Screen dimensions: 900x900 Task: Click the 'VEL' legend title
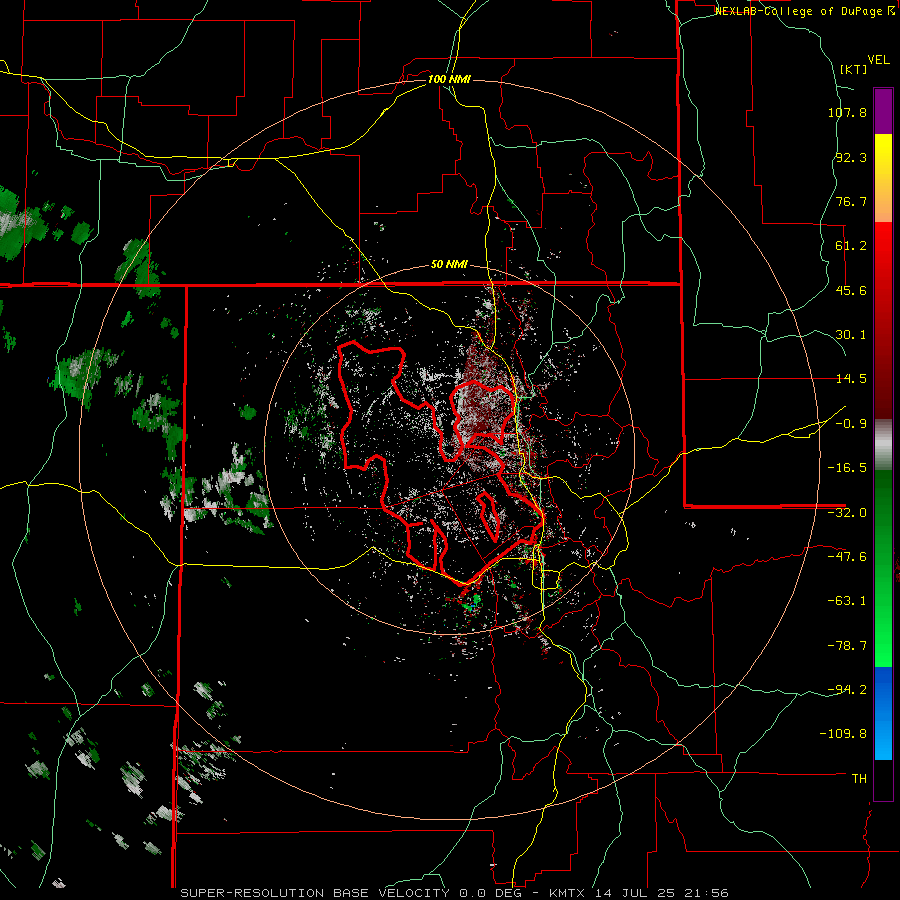(878, 60)
